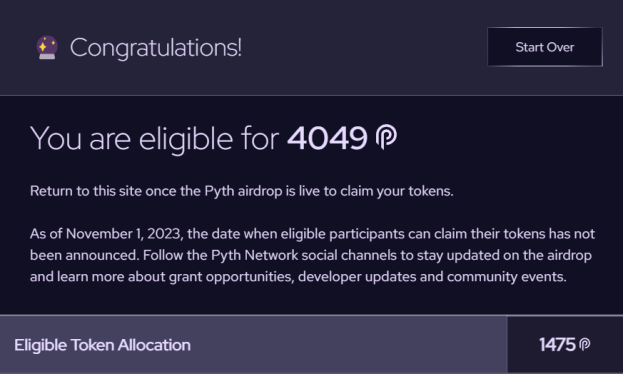Click the "grant opportunities" phrase

coord(231,277)
